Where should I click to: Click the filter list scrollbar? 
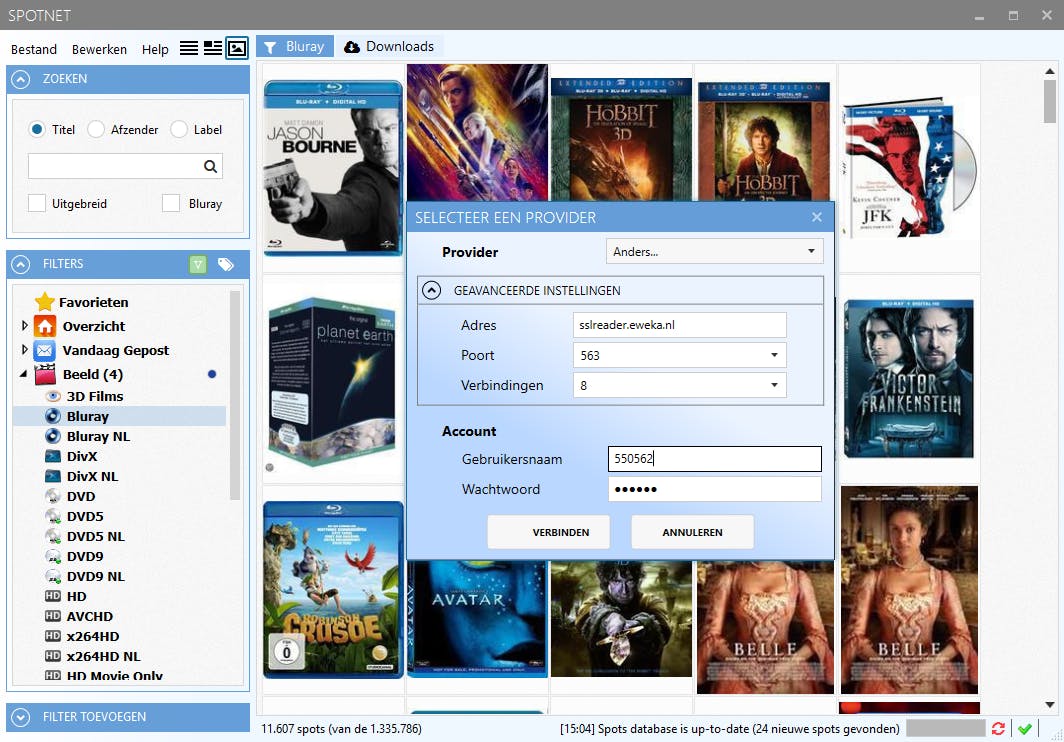235,395
